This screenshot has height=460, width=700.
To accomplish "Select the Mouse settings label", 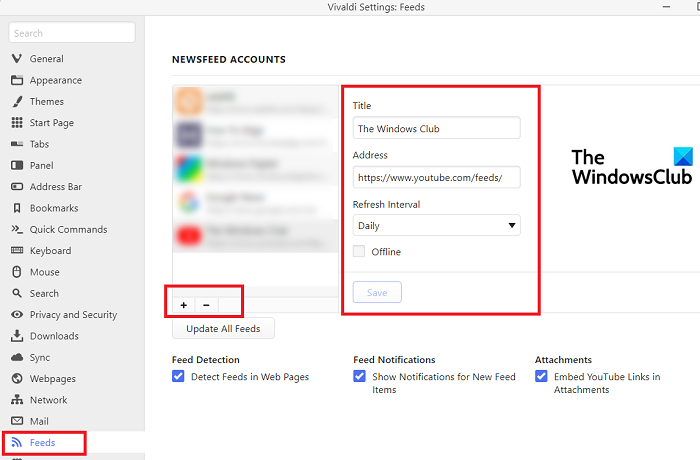I will [x=45, y=272].
